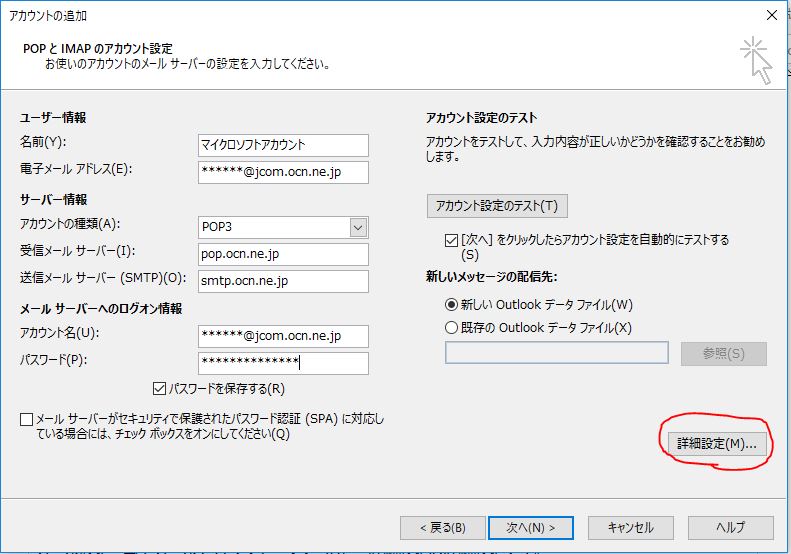Viewport: 791px width, 554px height.
Task: Click the existing data file path field
Action: [556, 353]
